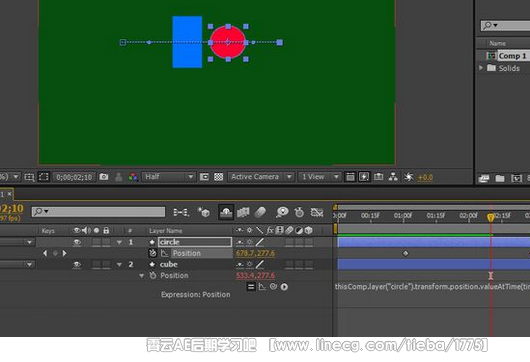
Task: Collapse the cube layer twirl arrow
Action: coord(119,264)
